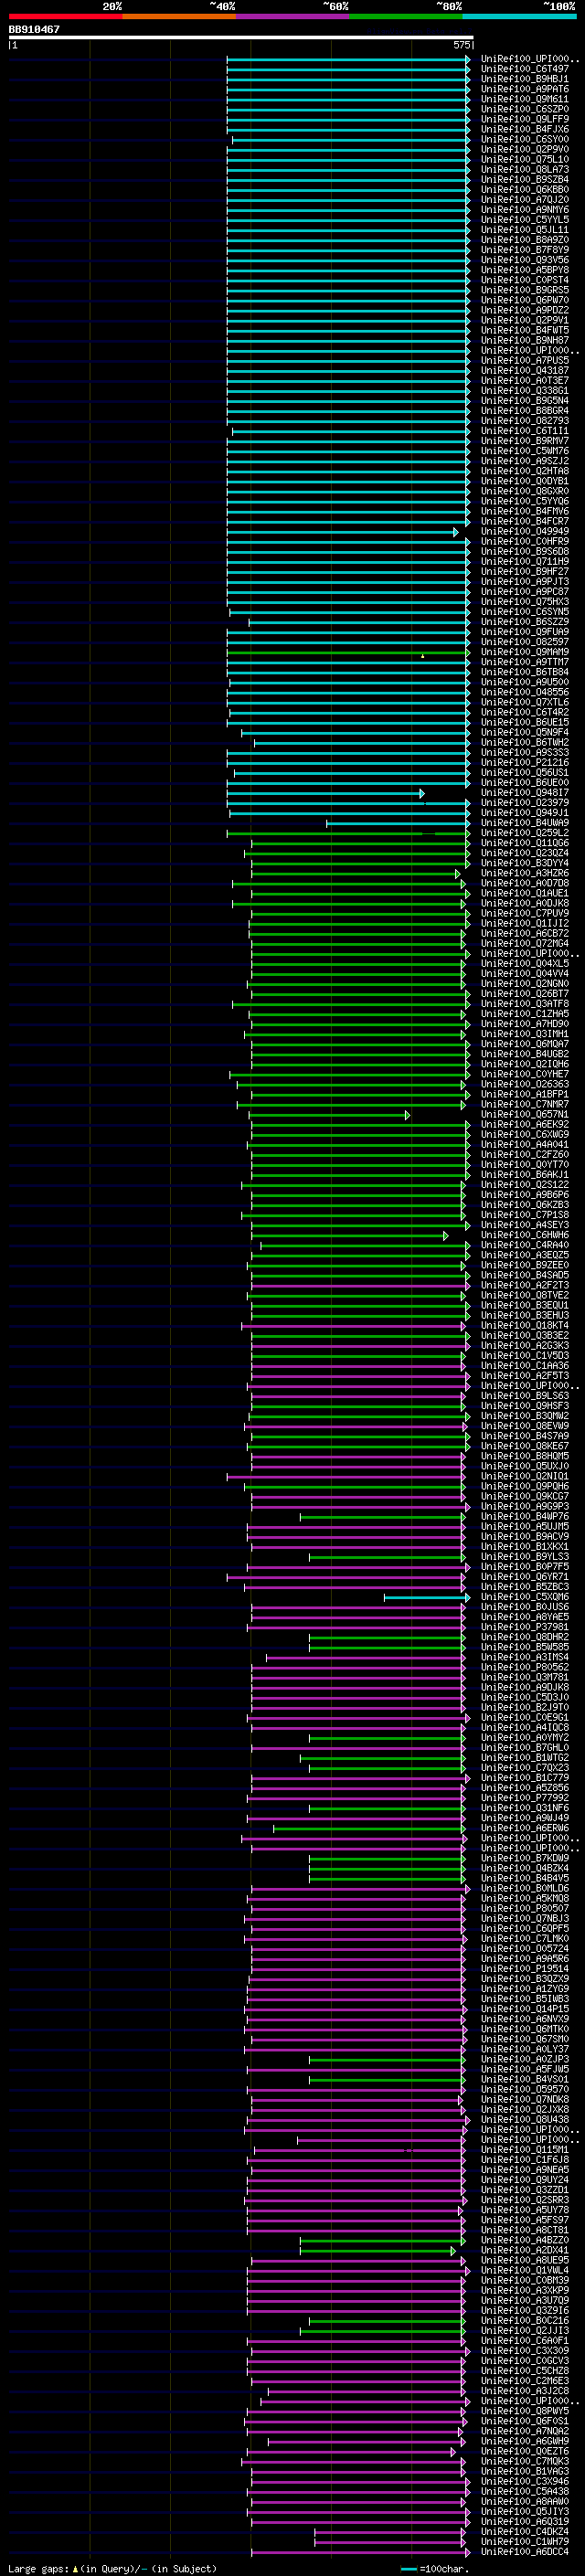585x2576 pixels.
Task: Click the purple ~60% identity legend segment
Action: [x=293, y=16]
